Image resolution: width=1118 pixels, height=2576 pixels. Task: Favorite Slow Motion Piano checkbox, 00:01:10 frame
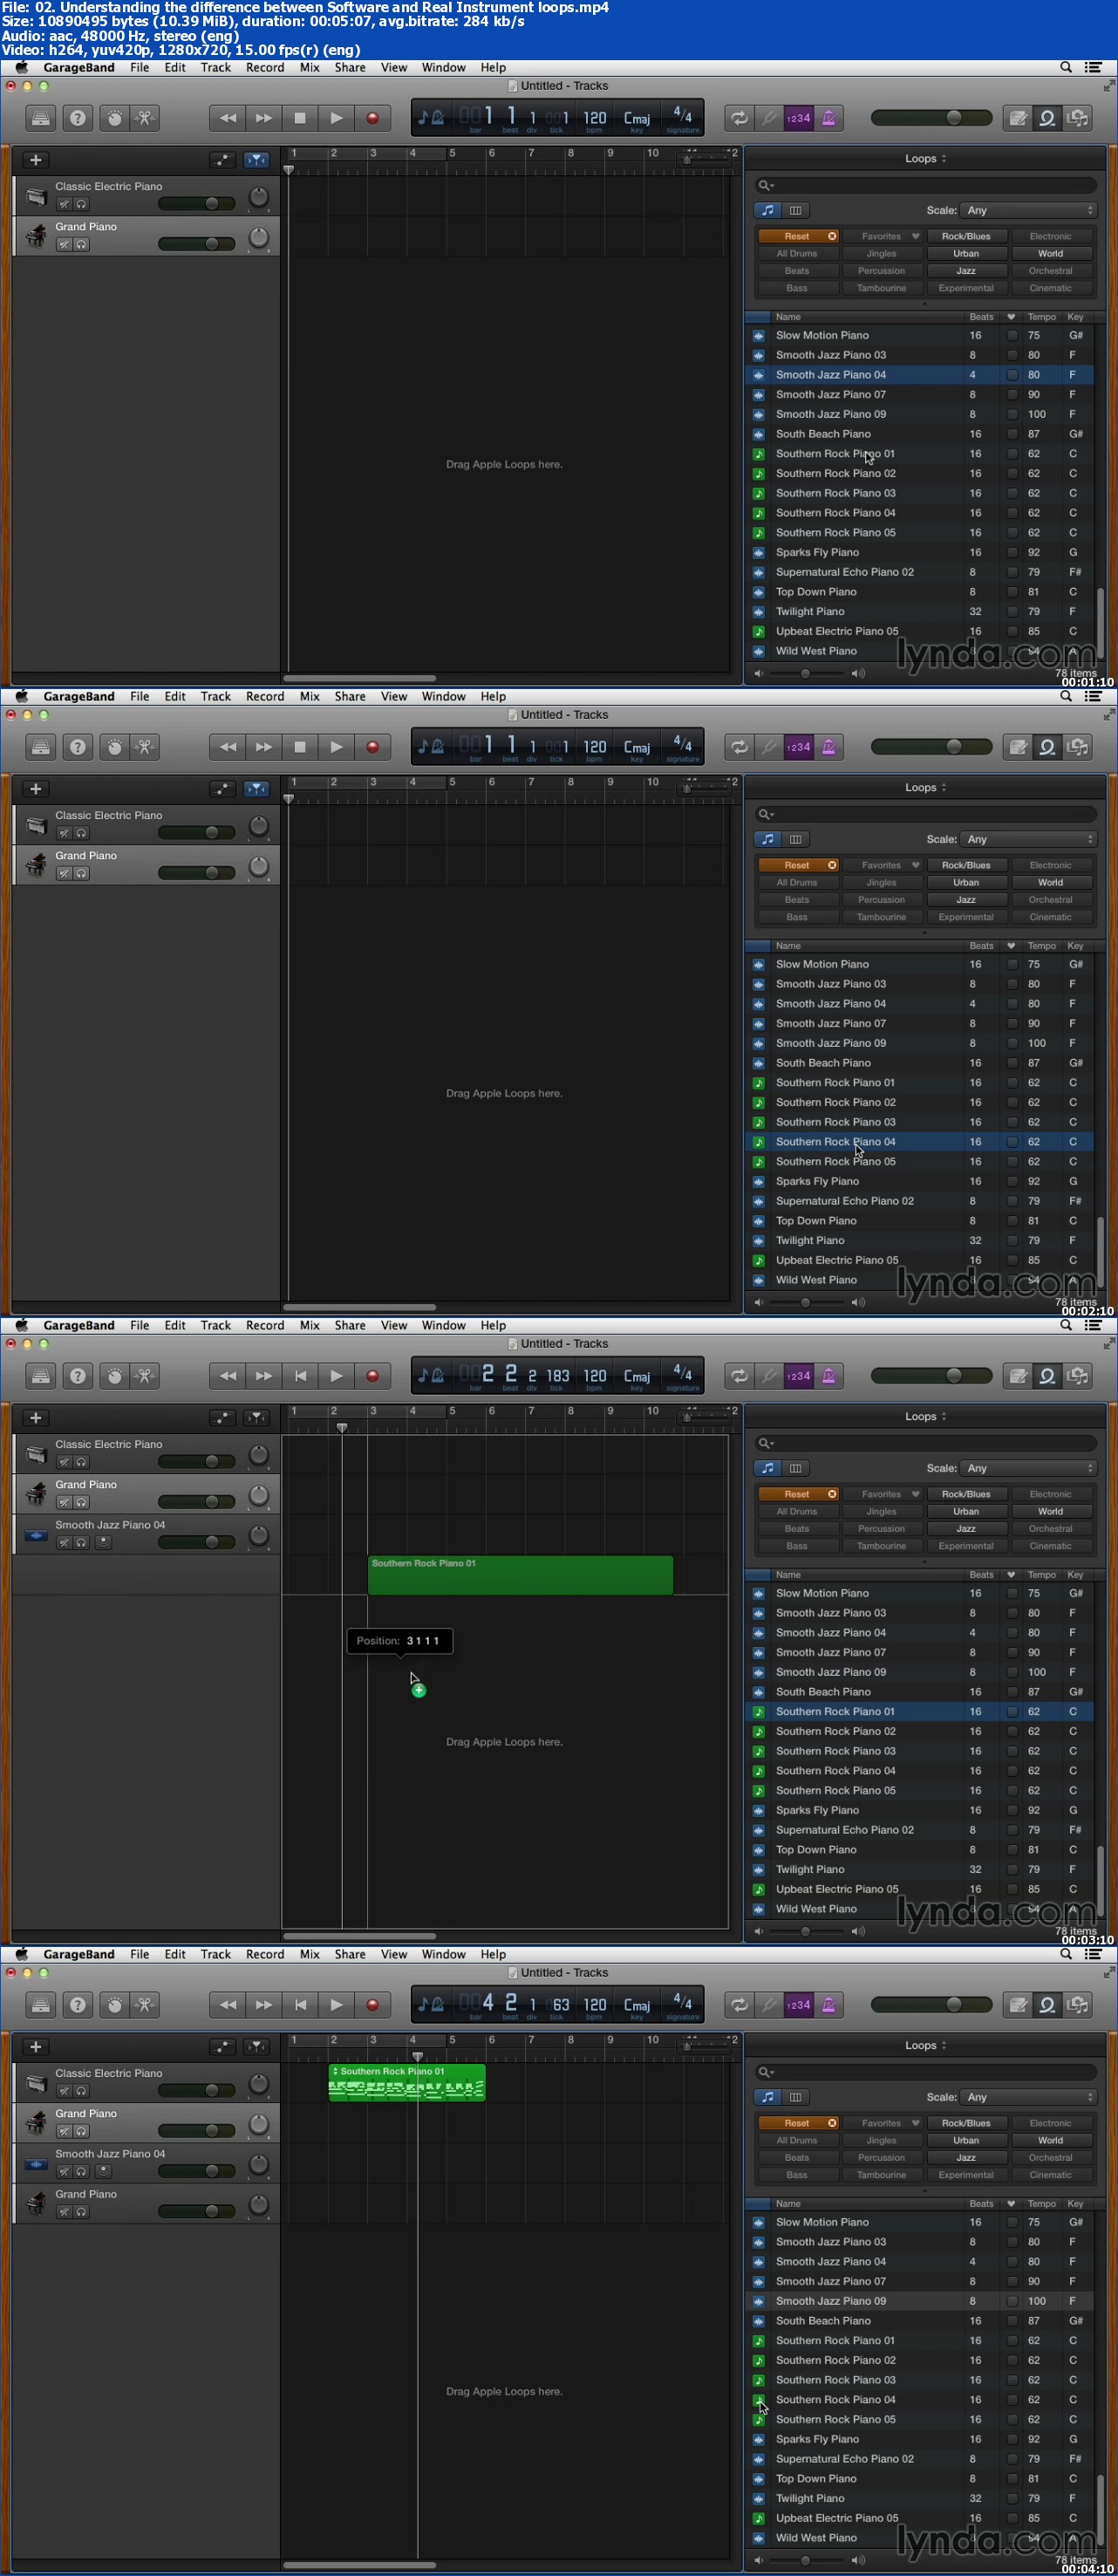(1012, 336)
